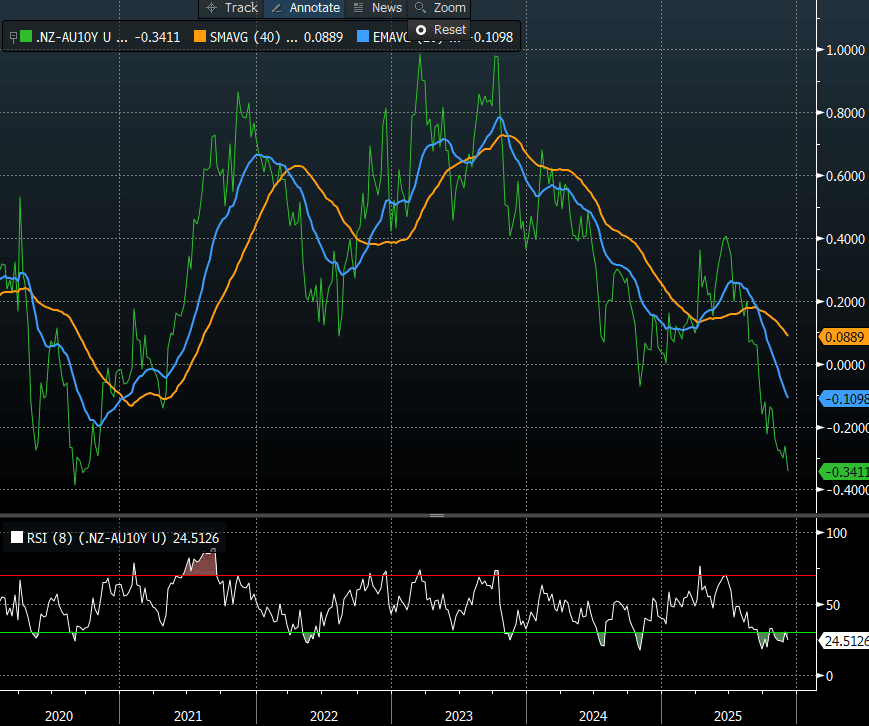Click the Track crosshair icon
Viewport: 869px width, 726px height.
(x=211, y=8)
